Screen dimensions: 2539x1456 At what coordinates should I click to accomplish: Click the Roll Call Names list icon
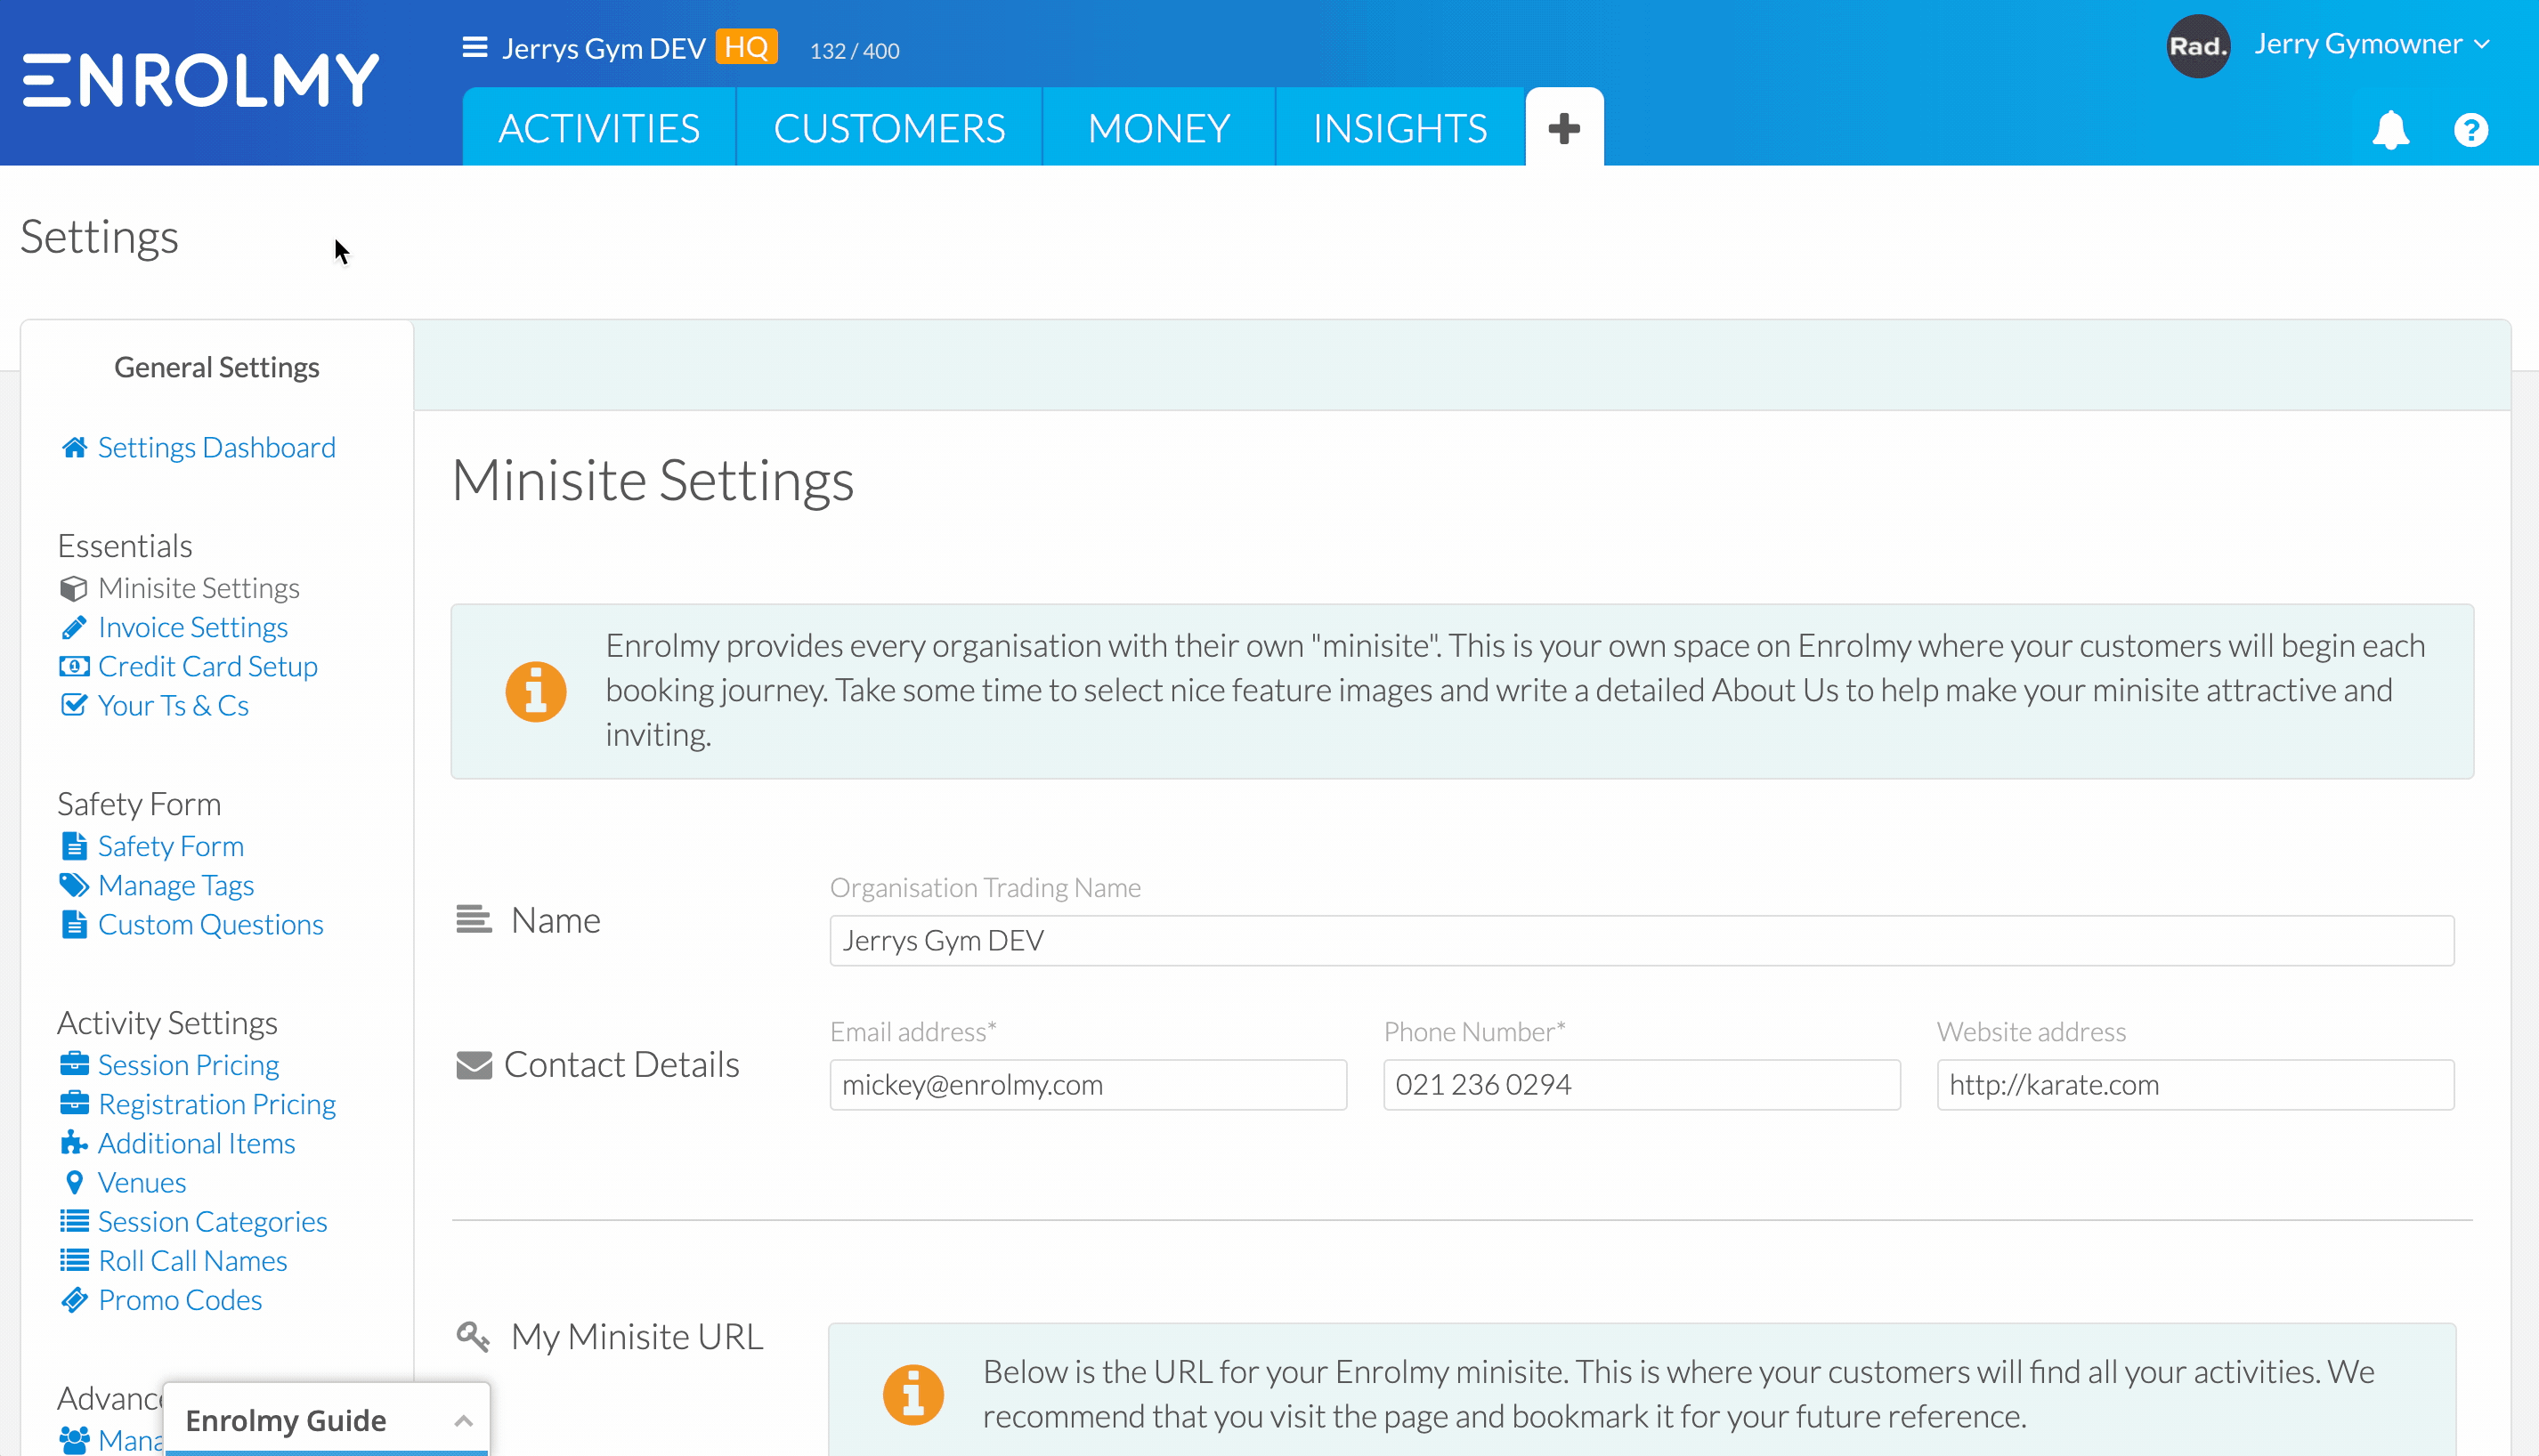click(74, 1260)
